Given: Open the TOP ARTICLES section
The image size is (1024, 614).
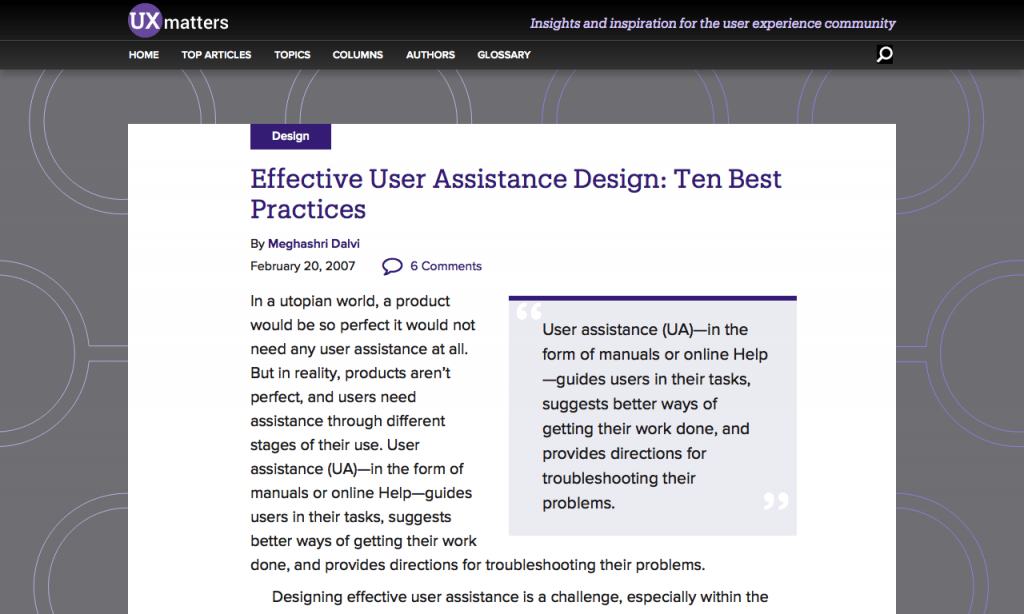Looking at the screenshot, I should pyautogui.click(x=216, y=55).
